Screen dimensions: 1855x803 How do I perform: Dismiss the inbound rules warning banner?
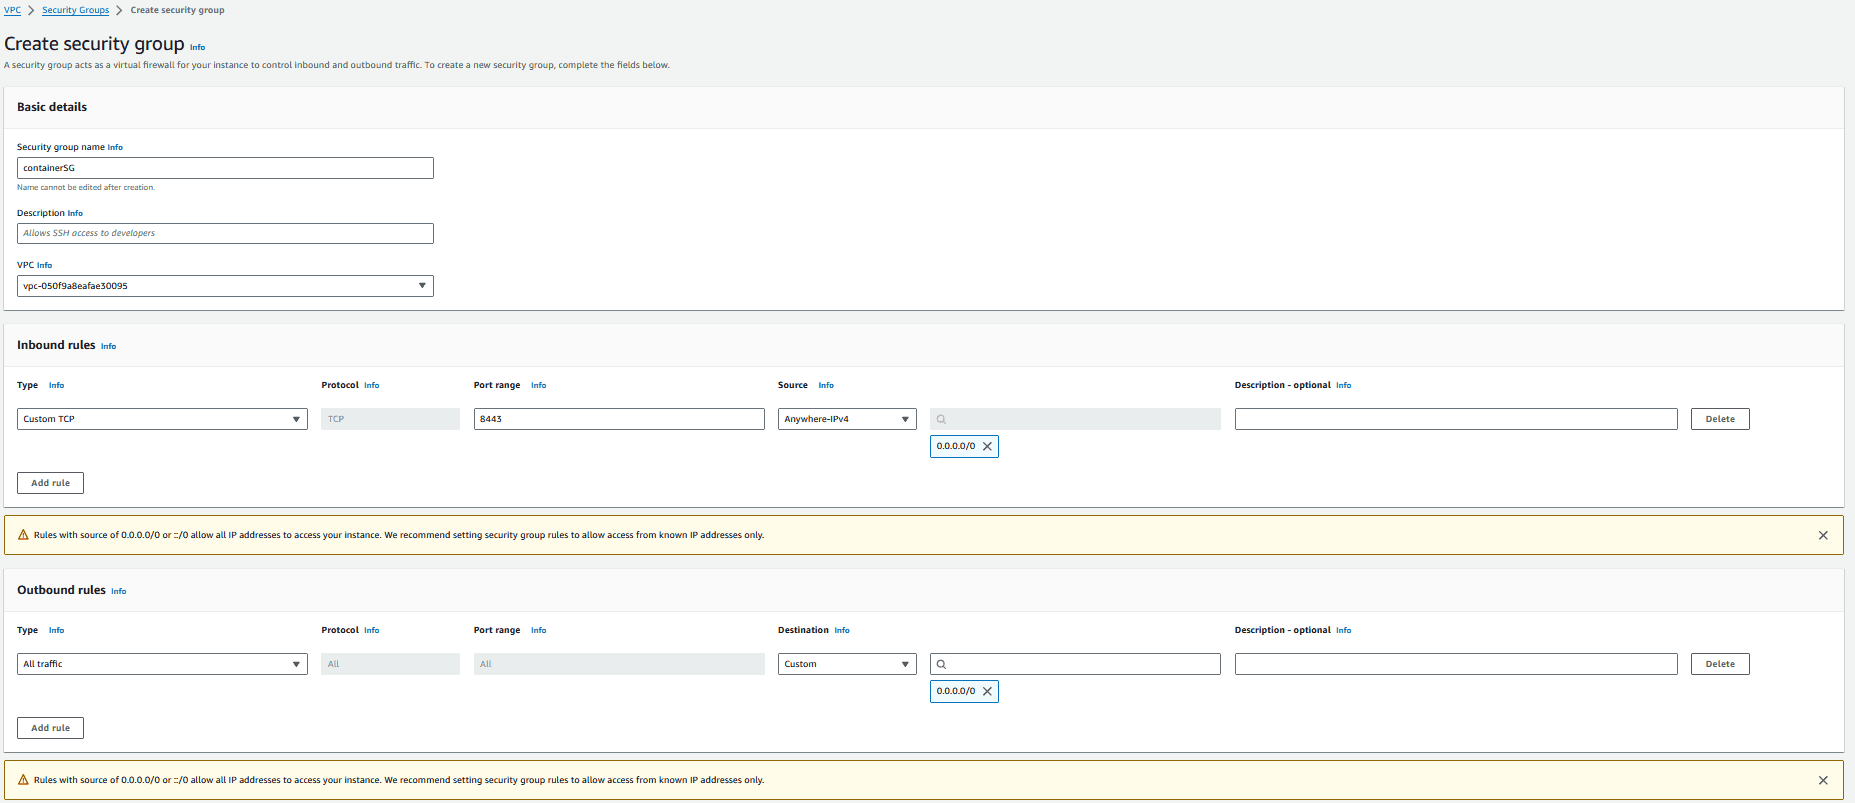click(1823, 536)
